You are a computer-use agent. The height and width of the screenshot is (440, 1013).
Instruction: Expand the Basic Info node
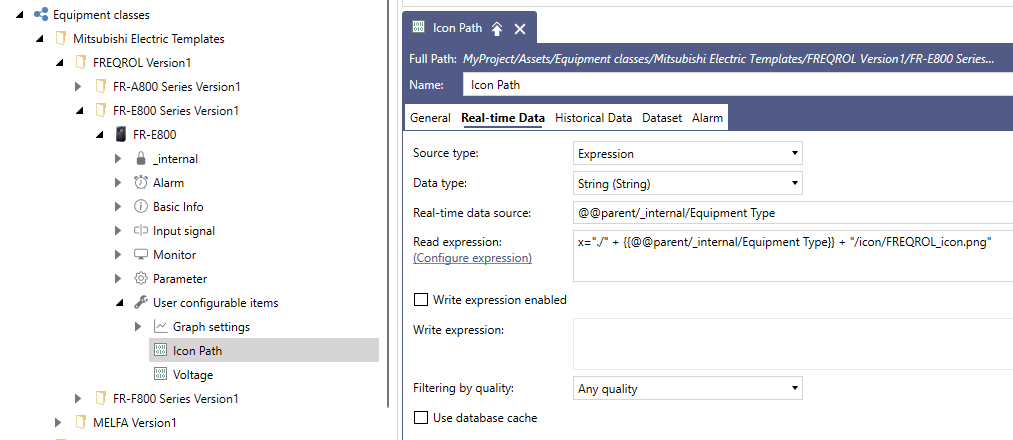pyautogui.click(x=118, y=207)
